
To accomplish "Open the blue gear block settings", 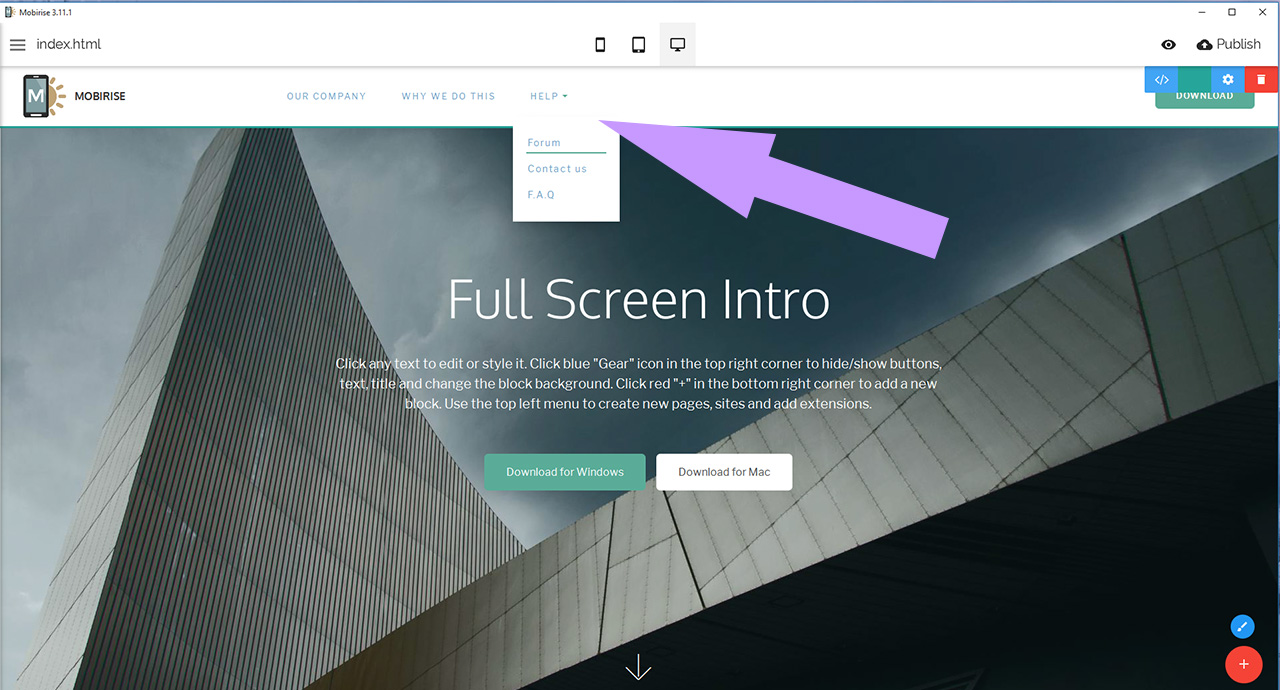I will click(x=1227, y=79).
